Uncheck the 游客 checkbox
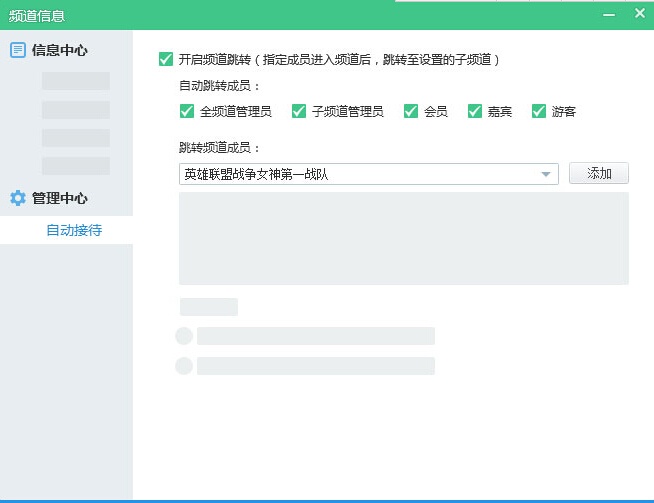This screenshot has width=654, height=503. coord(539,111)
